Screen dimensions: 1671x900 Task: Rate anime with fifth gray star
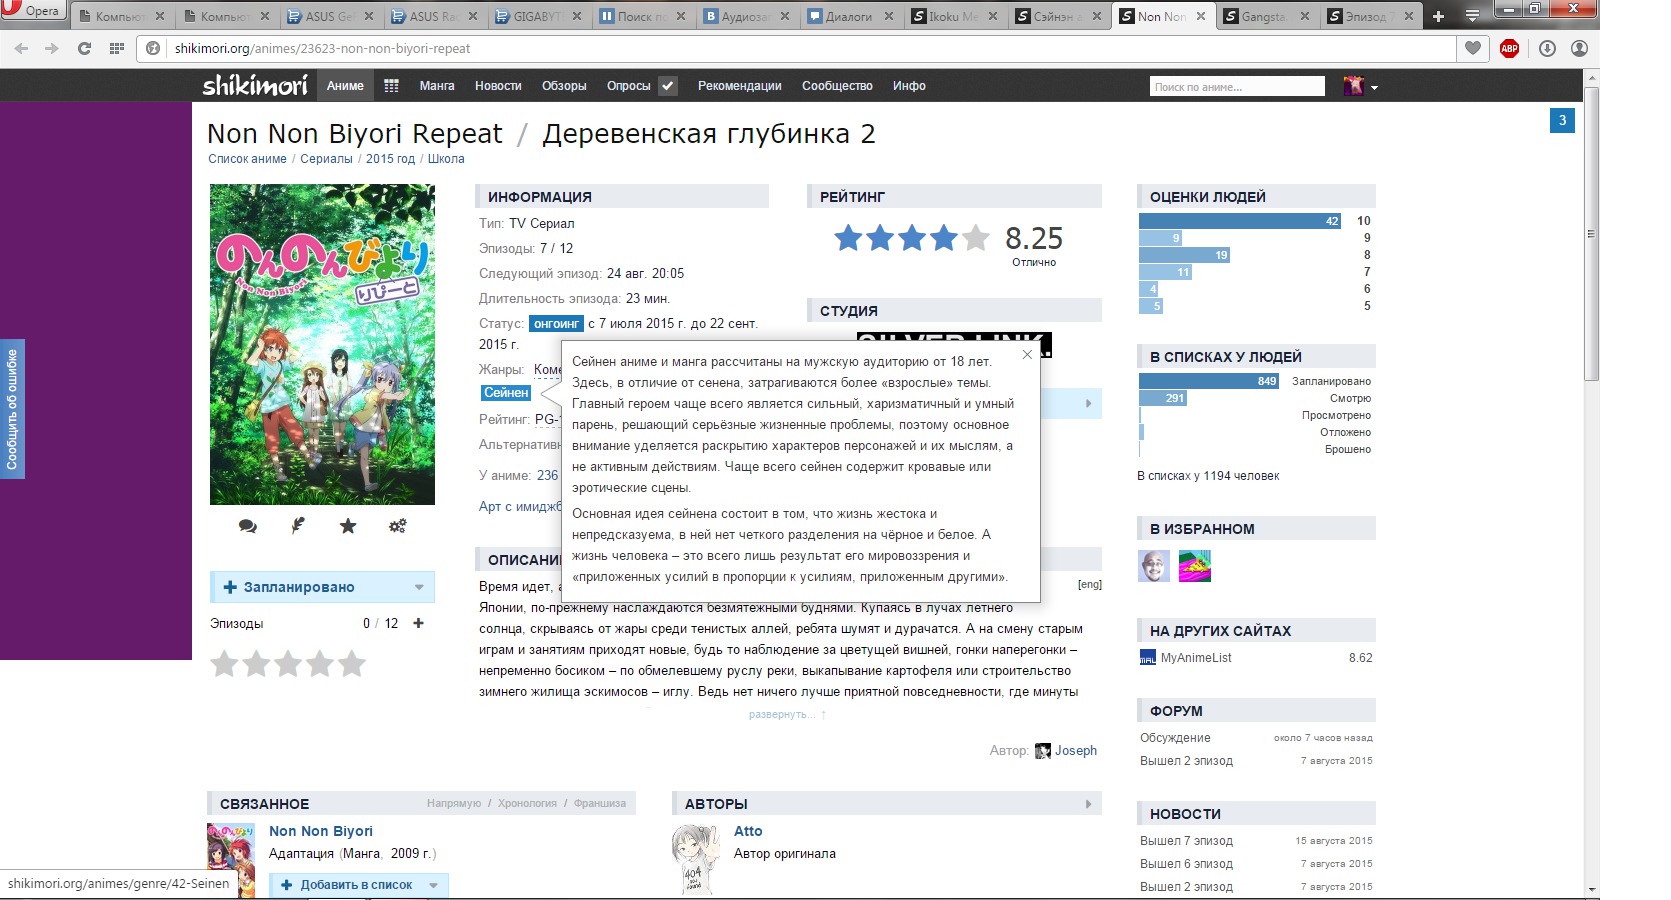pyautogui.click(x=352, y=664)
